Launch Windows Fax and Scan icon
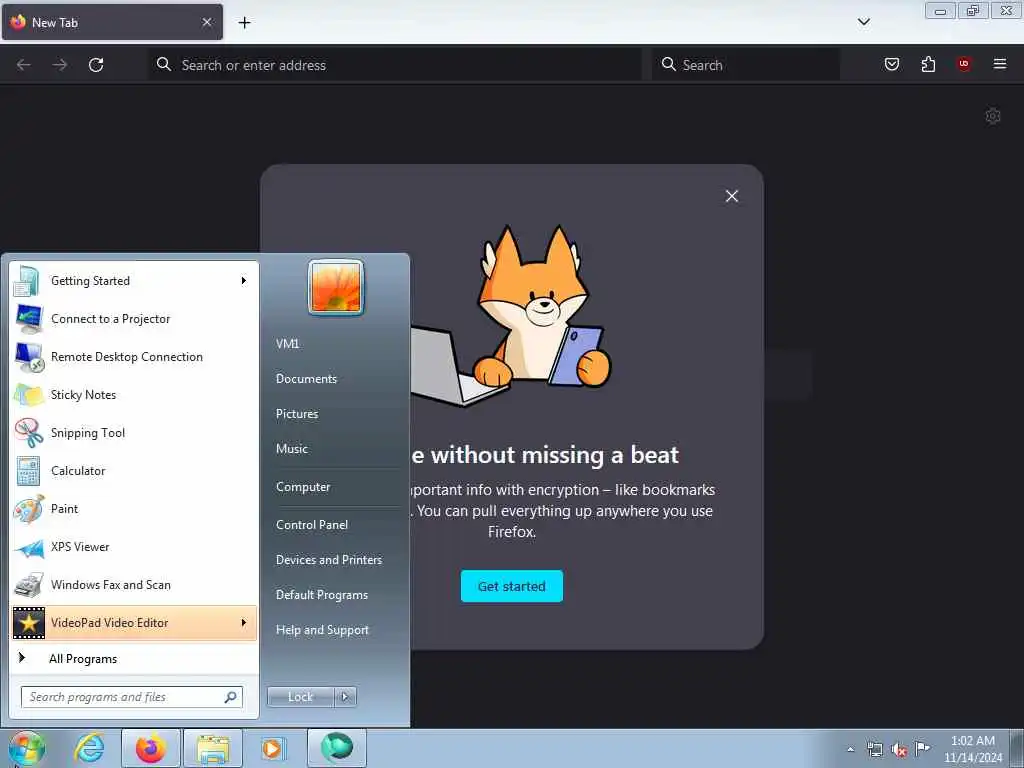1024x768 pixels. click(x=28, y=585)
